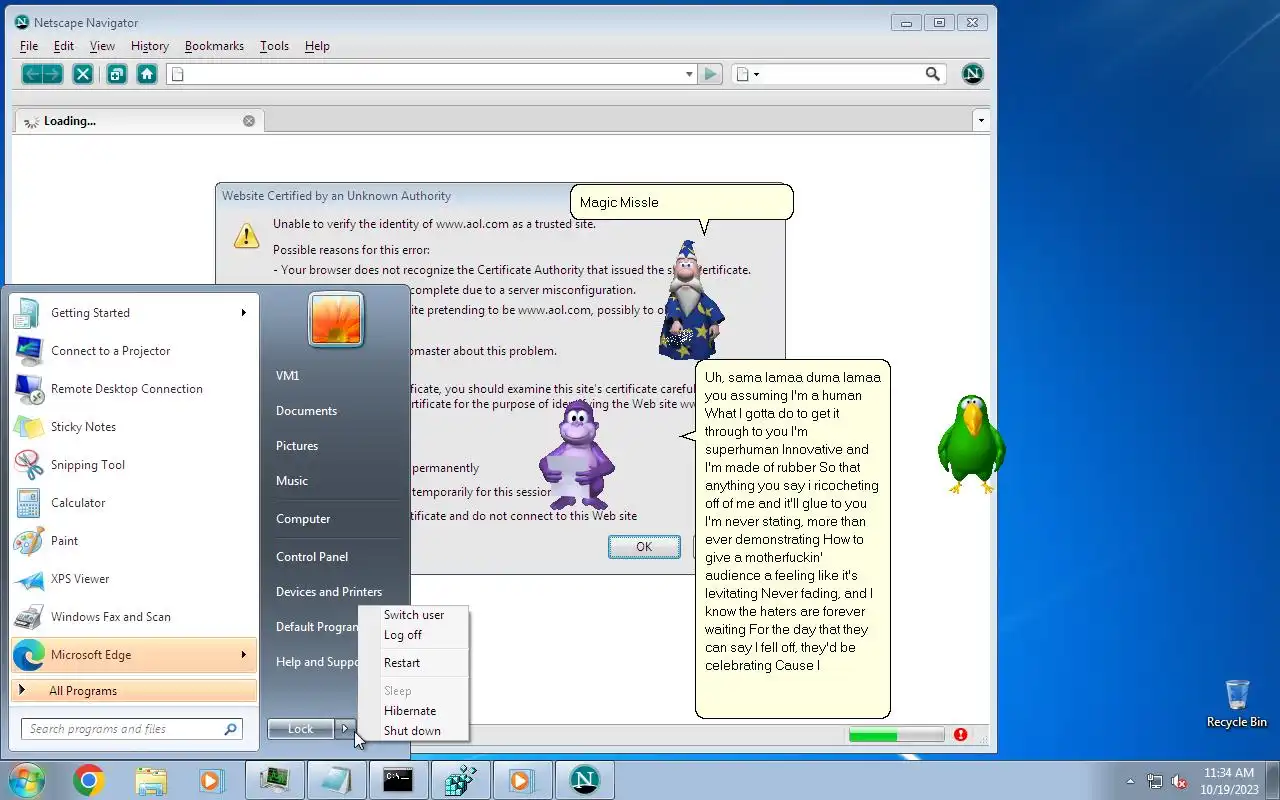Launch Snipping Tool from Start menu
The width and height of the screenshot is (1280, 800).
pyautogui.click(x=134, y=465)
